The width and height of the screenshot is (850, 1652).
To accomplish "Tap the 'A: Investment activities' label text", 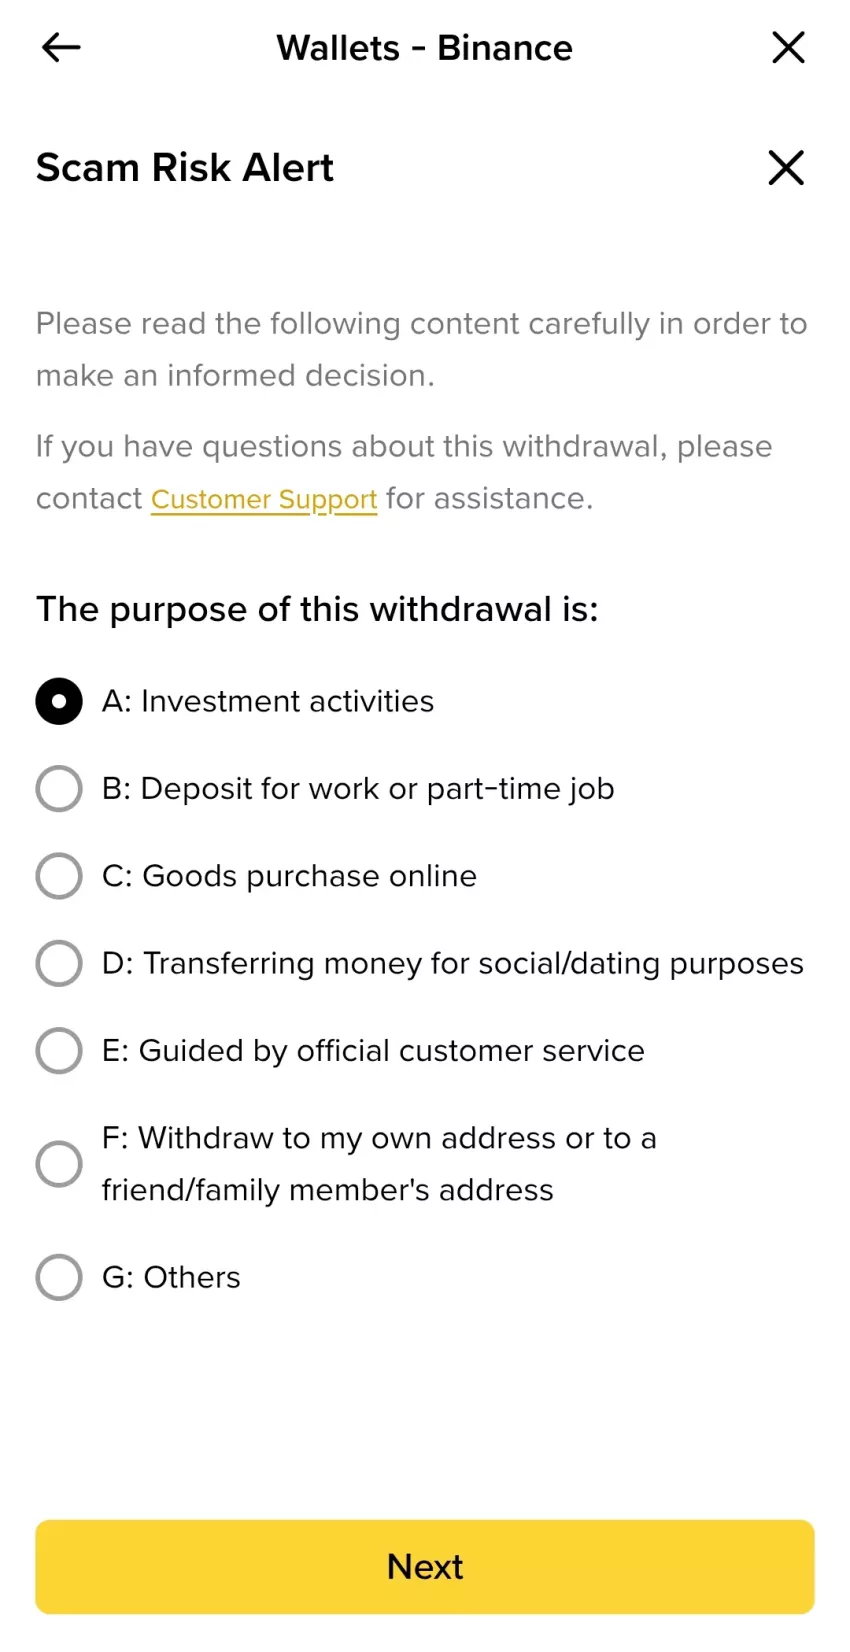I will [x=268, y=701].
